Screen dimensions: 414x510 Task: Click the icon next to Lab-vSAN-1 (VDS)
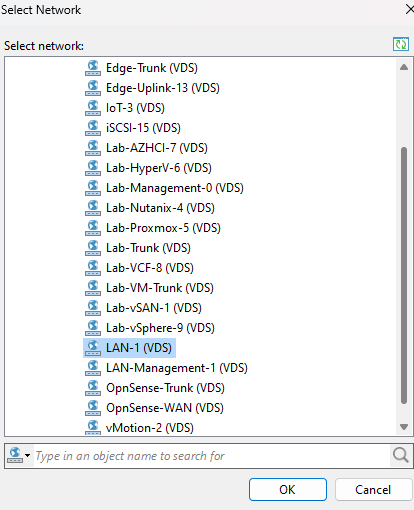[93, 308]
